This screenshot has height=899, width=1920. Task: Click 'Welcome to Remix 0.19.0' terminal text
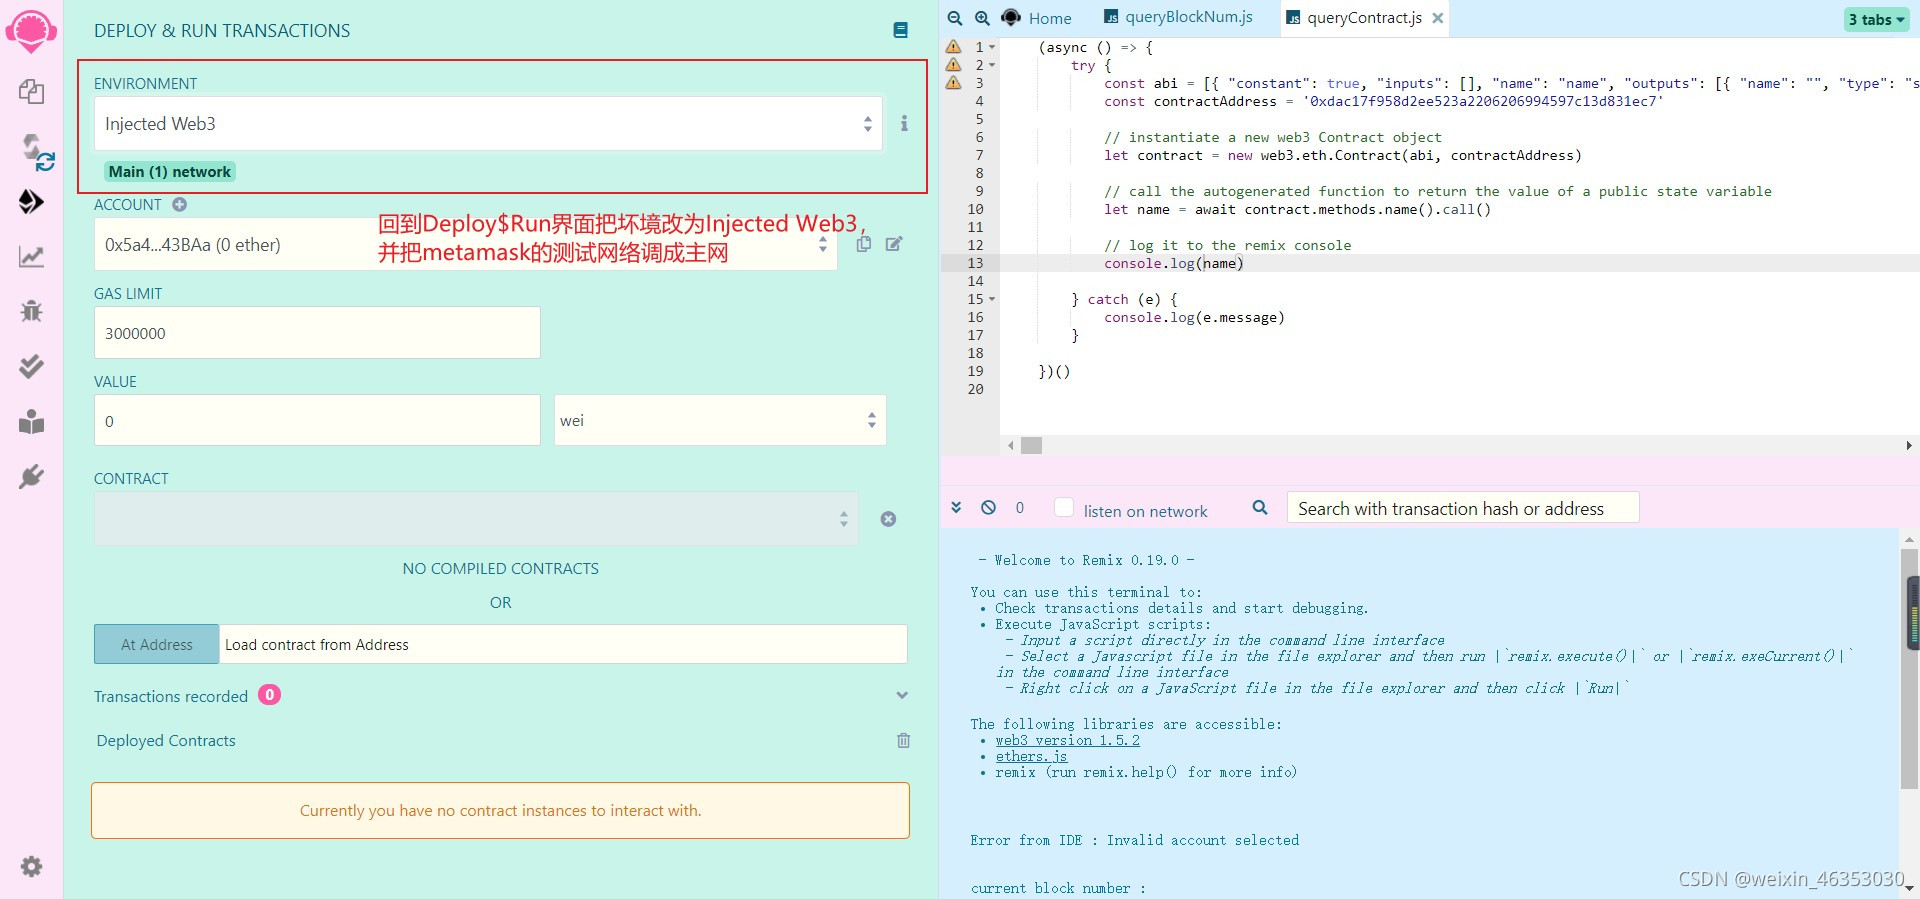tap(1086, 560)
